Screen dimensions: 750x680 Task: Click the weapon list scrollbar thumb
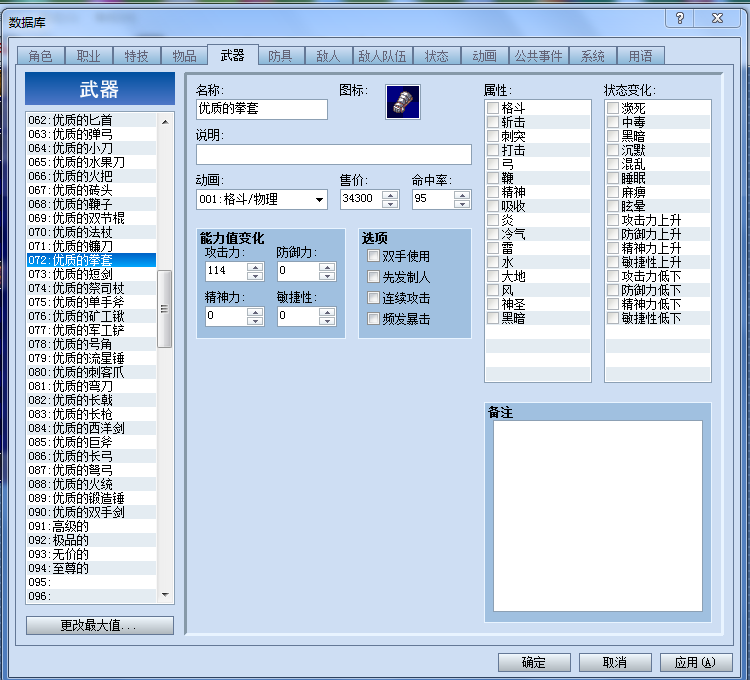pos(165,309)
